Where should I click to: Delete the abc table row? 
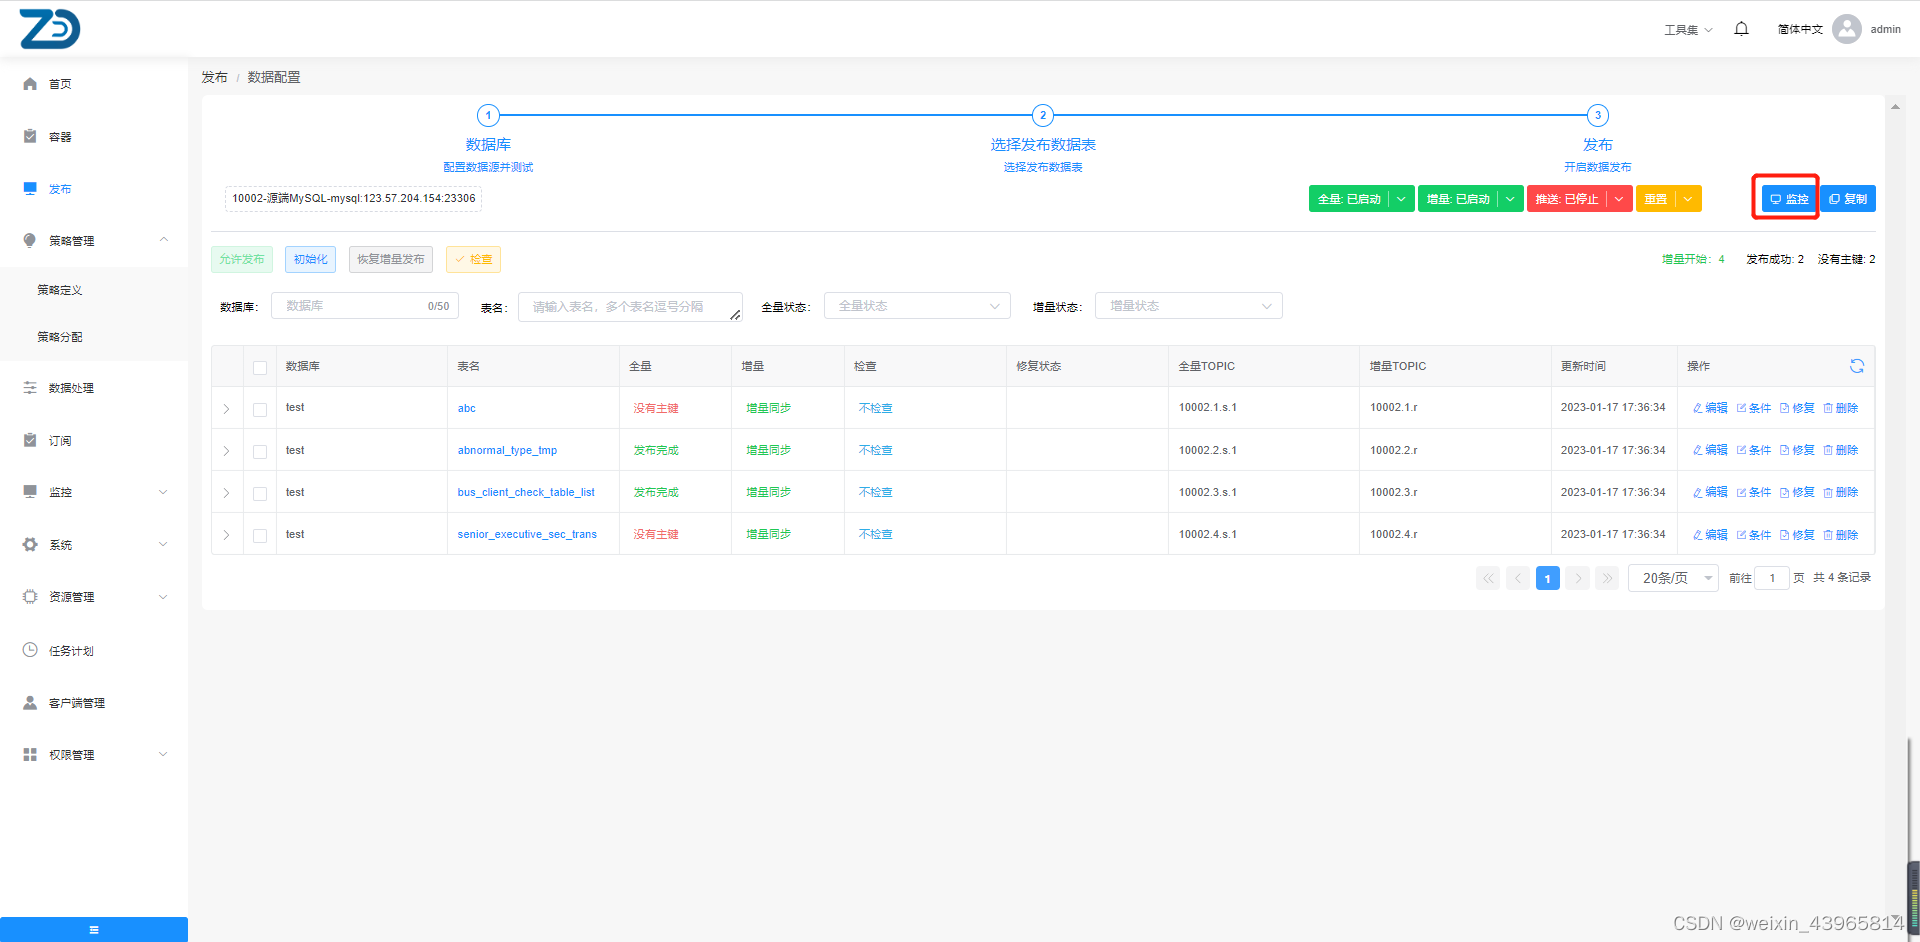pos(1841,408)
